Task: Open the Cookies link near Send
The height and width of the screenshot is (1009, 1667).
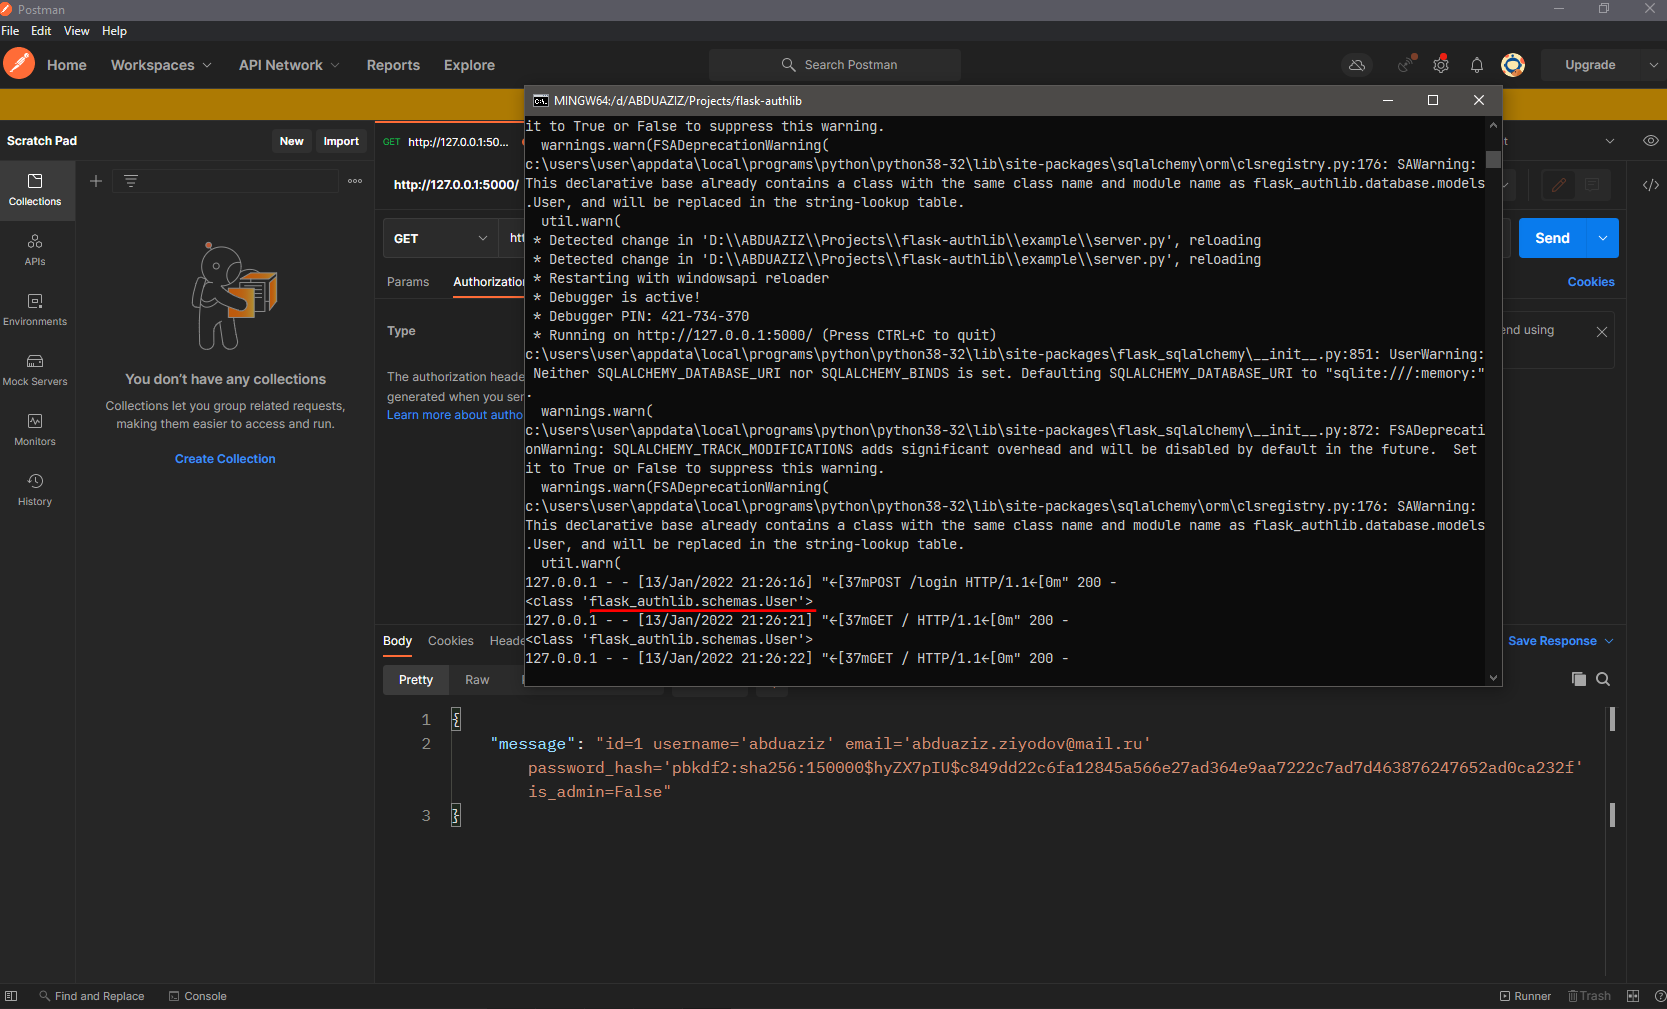Action: (1591, 282)
